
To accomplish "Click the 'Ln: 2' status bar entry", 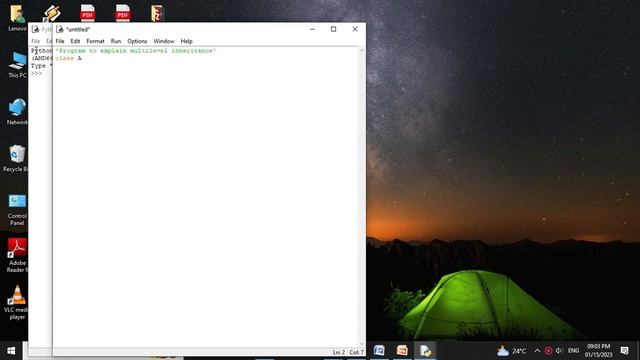I will (338, 352).
